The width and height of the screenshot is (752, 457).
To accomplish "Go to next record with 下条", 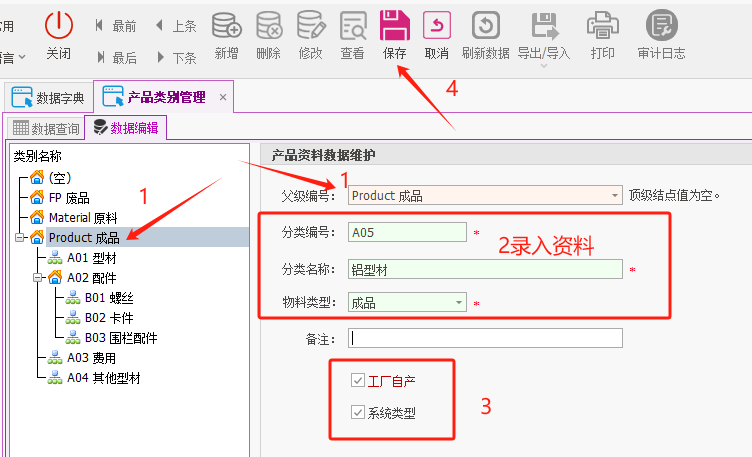I will 176,58.
